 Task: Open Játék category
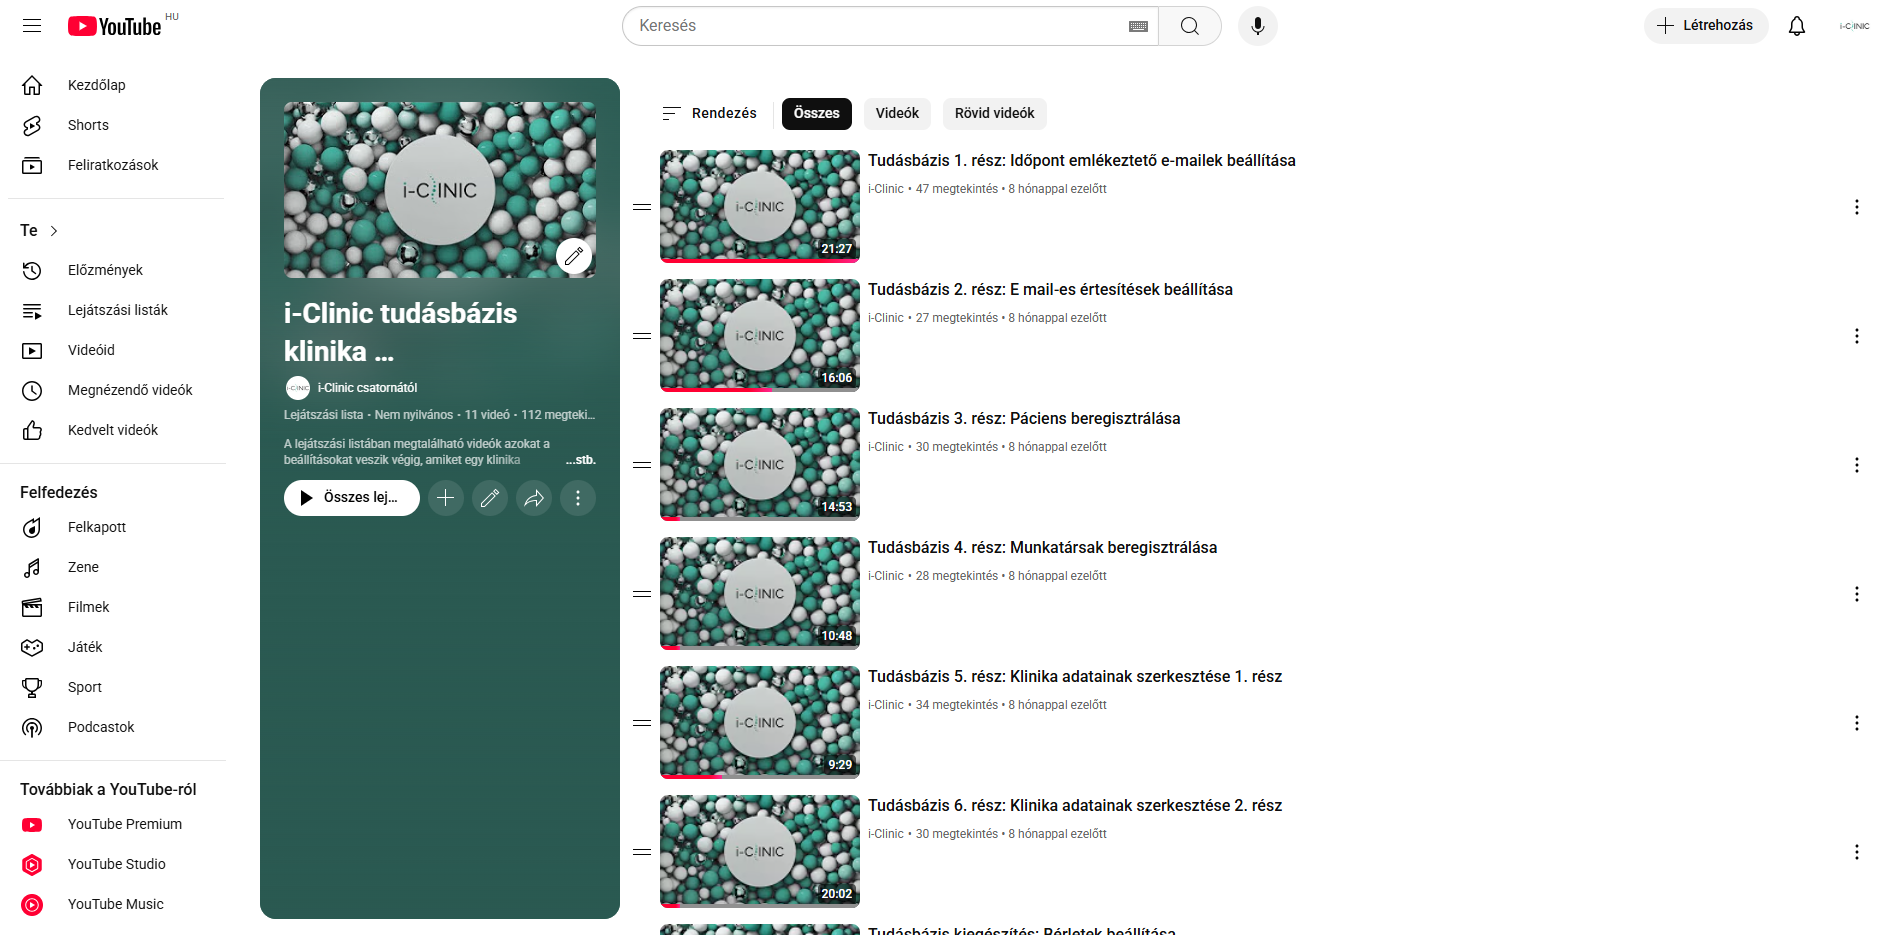pyautogui.click(x=116, y=647)
